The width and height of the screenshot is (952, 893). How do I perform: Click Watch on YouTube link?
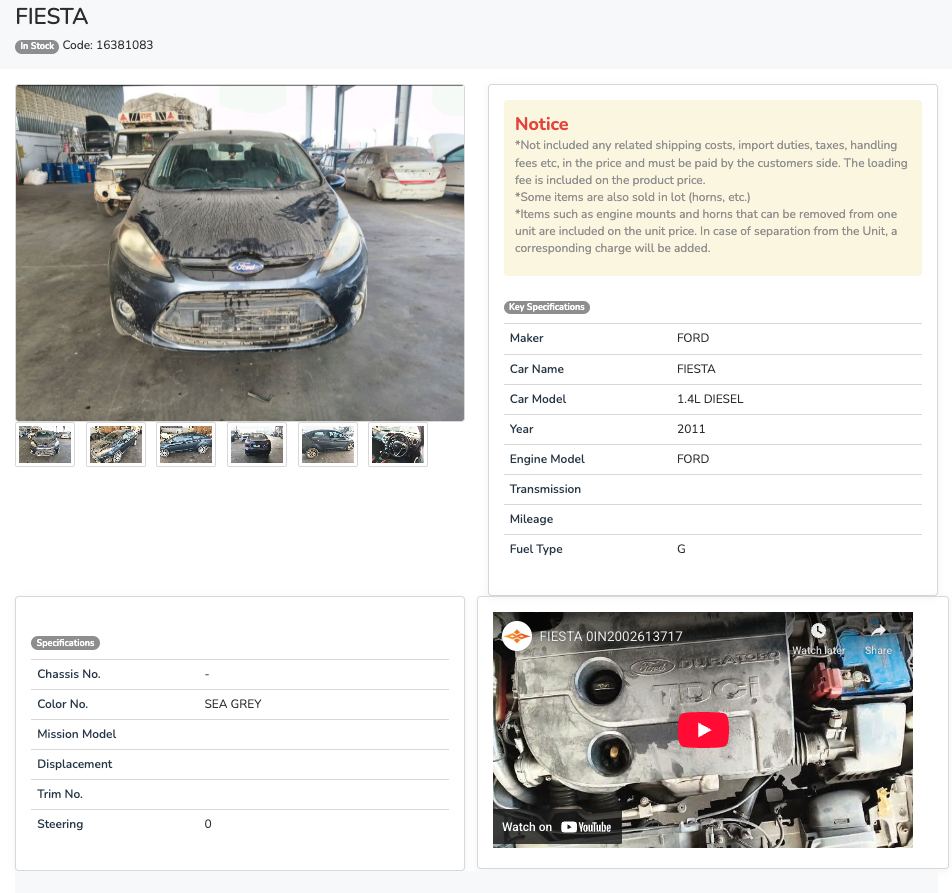point(557,827)
